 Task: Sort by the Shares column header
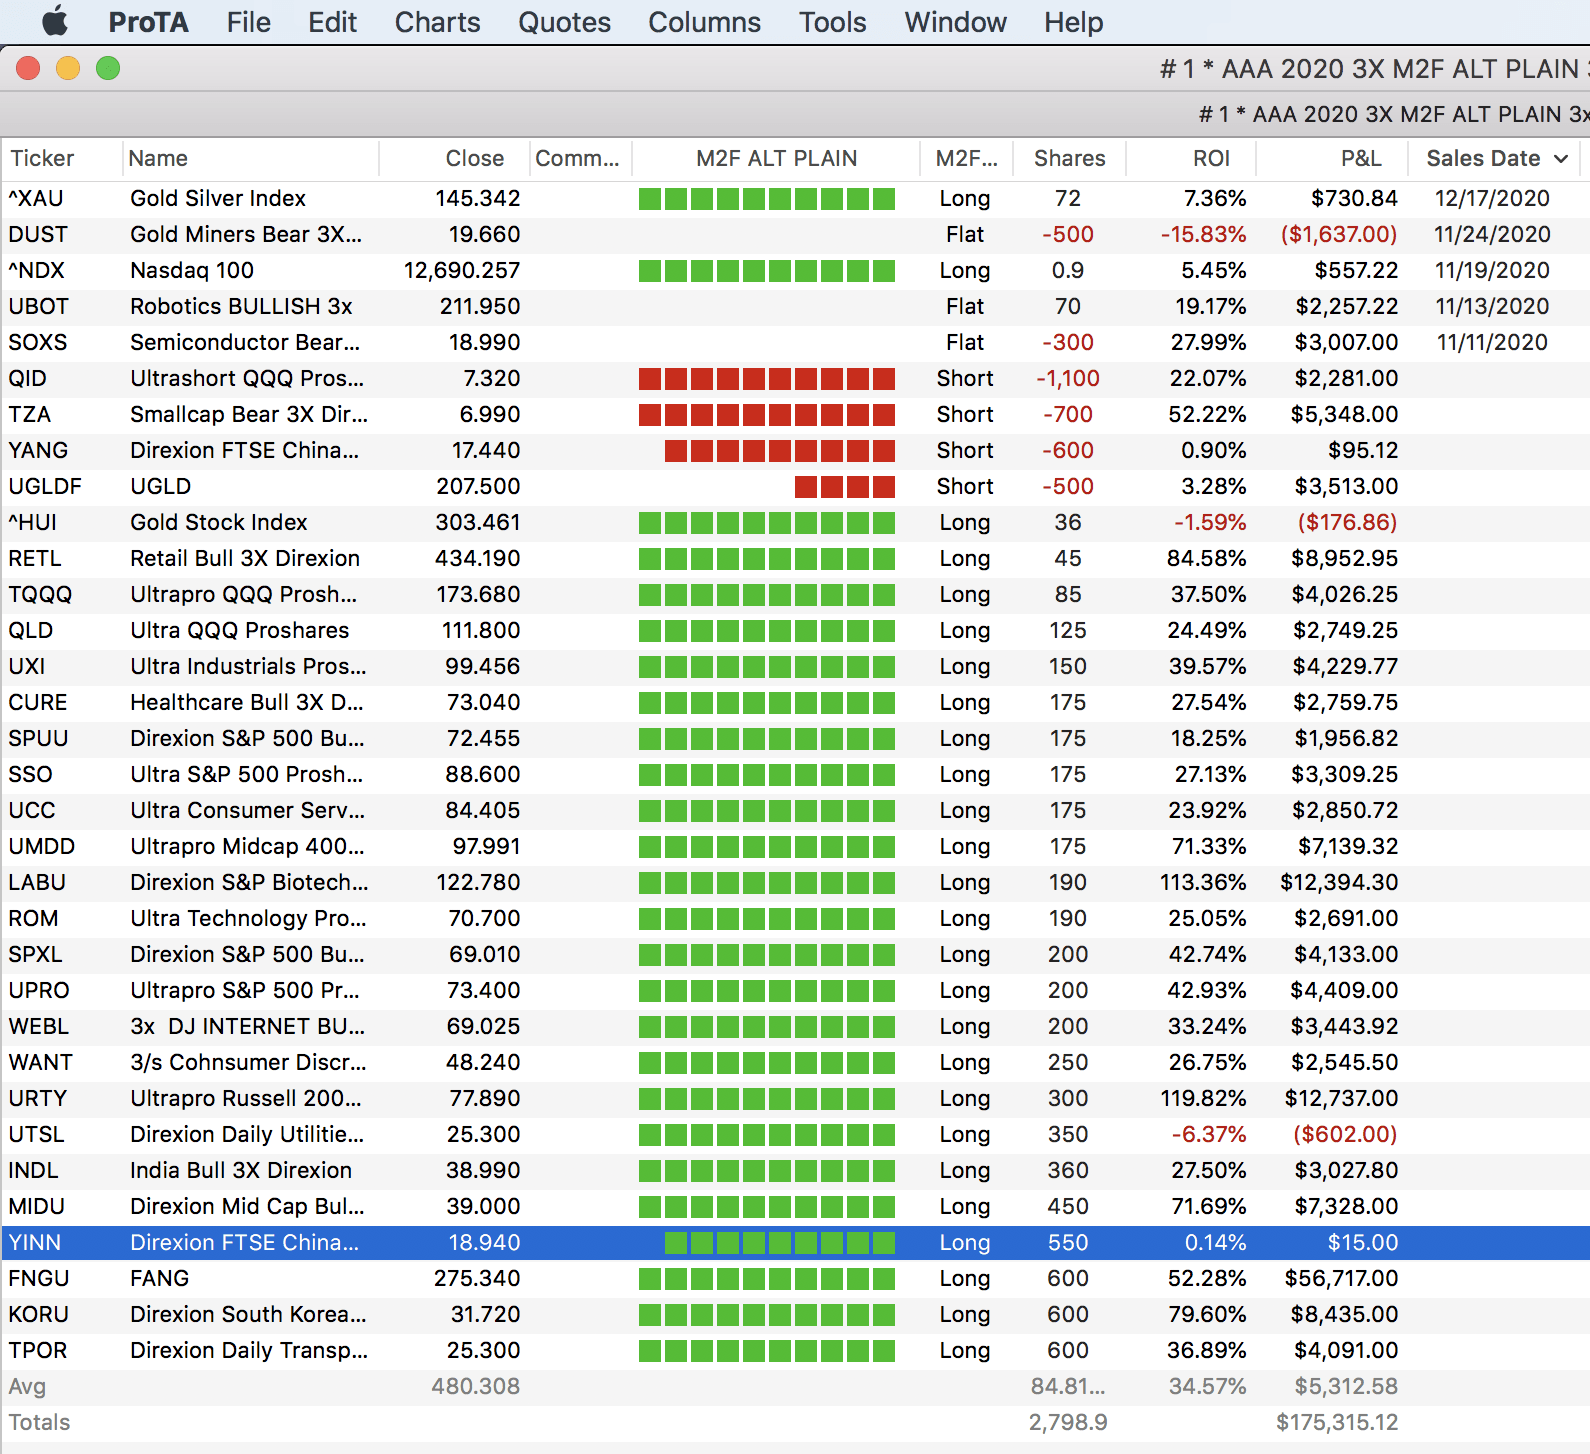pos(1069,158)
